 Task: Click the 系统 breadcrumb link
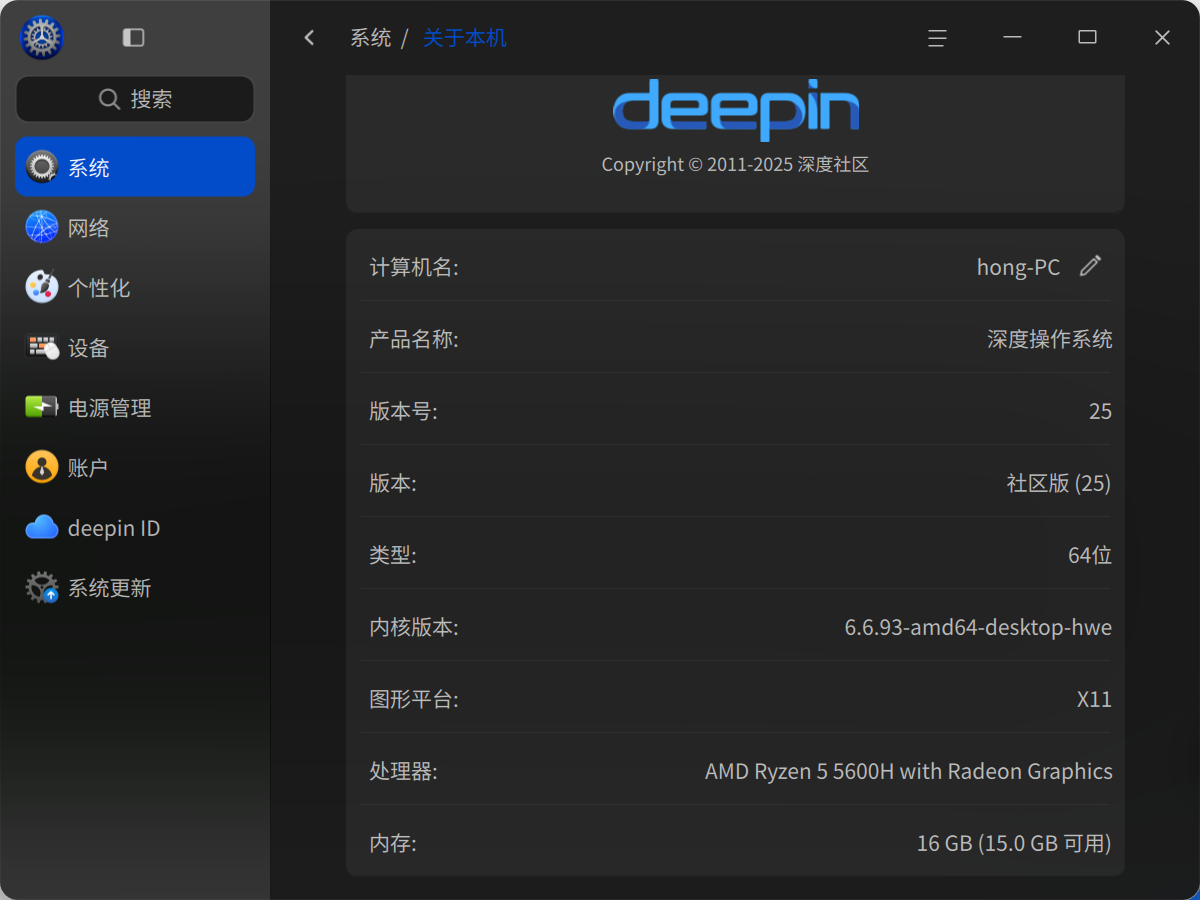(x=370, y=38)
